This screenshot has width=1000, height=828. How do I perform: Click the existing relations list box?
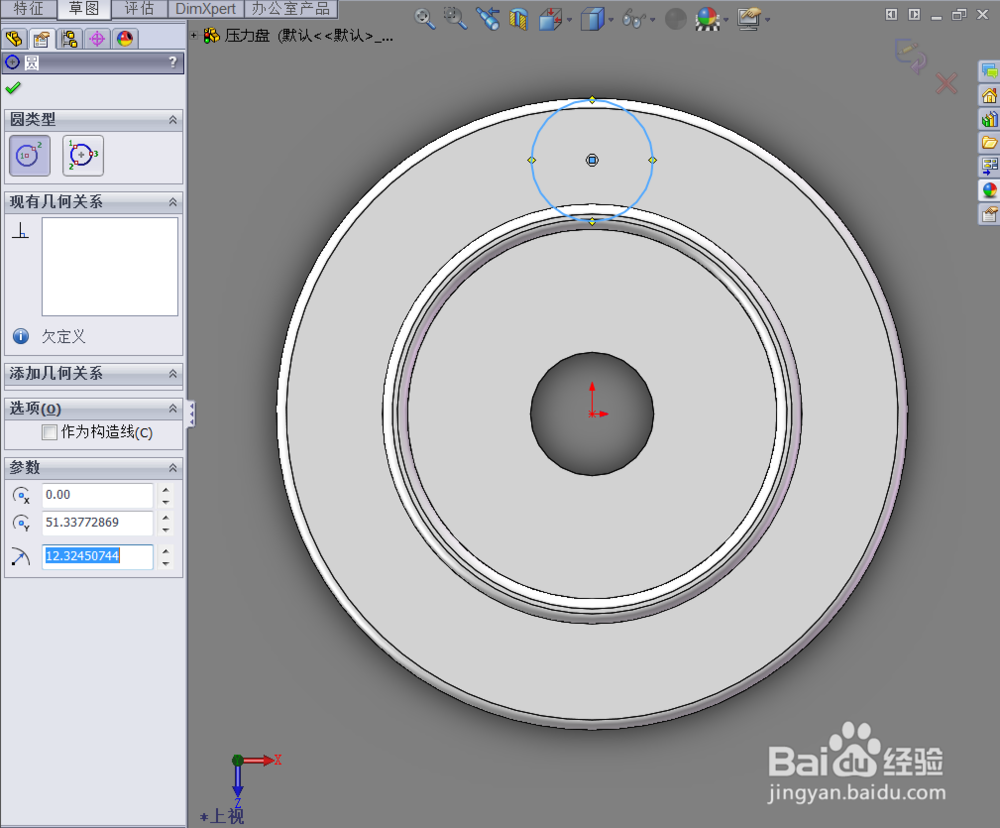tap(110, 267)
